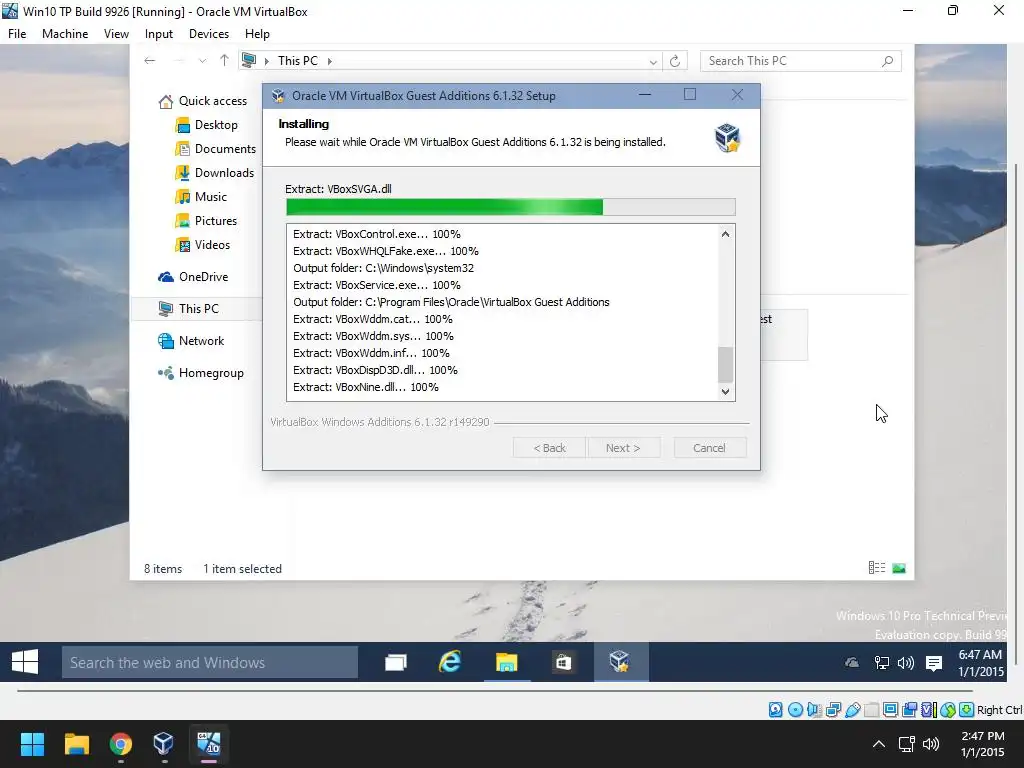
Task: Open the audio status icon in VirtualBox
Action: (x=814, y=710)
